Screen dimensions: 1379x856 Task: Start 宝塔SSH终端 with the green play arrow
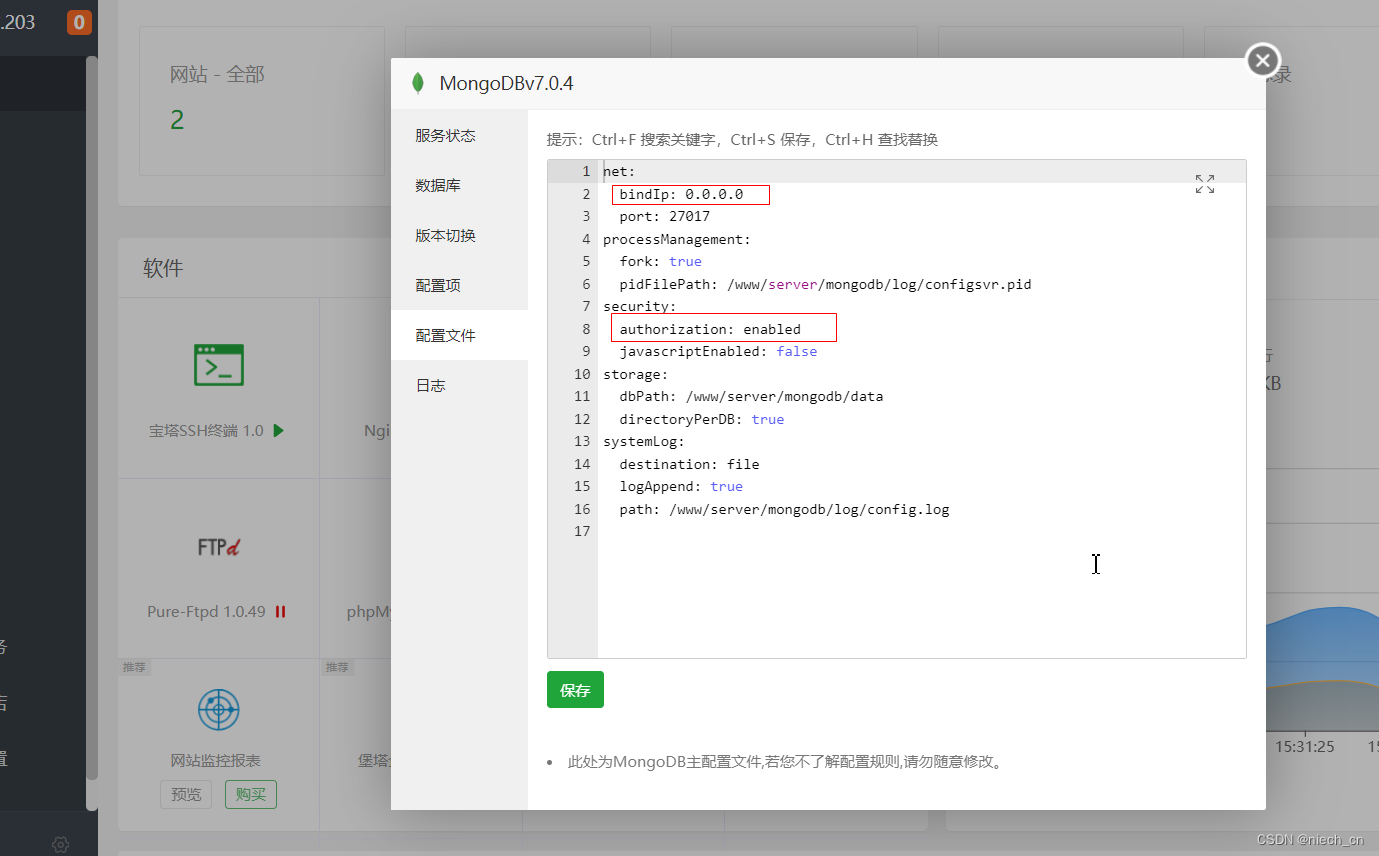click(x=279, y=430)
